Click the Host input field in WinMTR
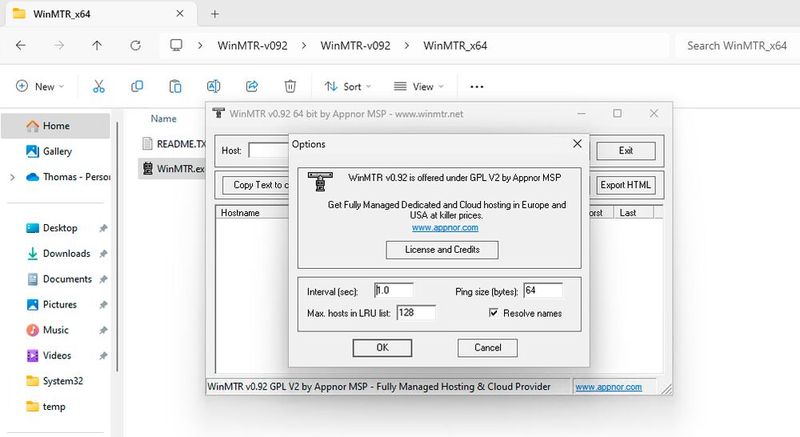 tap(269, 150)
